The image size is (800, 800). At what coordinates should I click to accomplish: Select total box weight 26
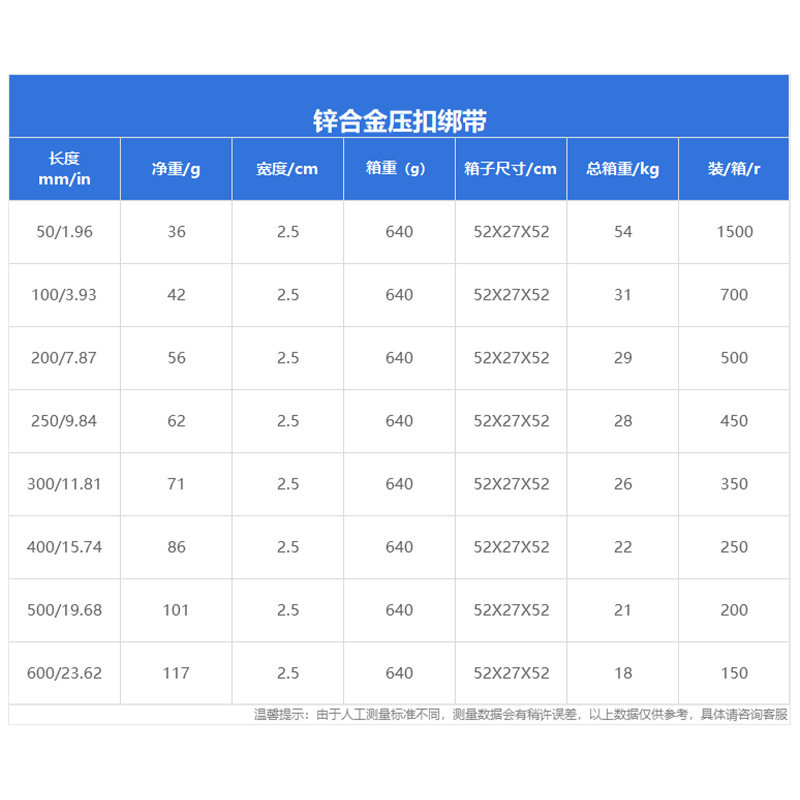tap(623, 484)
